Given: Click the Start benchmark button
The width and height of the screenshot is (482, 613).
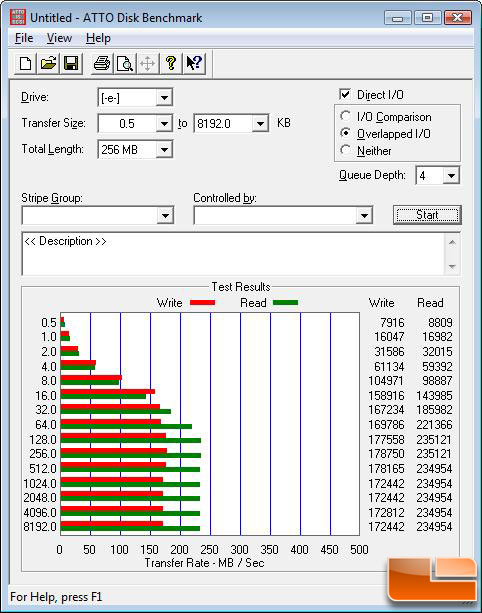Looking at the screenshot, I should coord(427,215).
